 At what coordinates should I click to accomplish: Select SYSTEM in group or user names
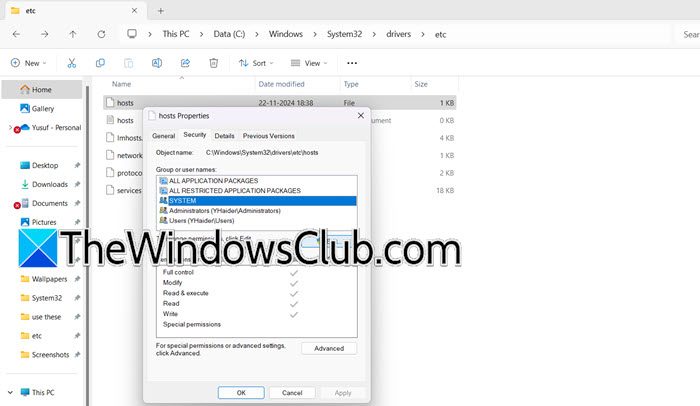point(257,201)
